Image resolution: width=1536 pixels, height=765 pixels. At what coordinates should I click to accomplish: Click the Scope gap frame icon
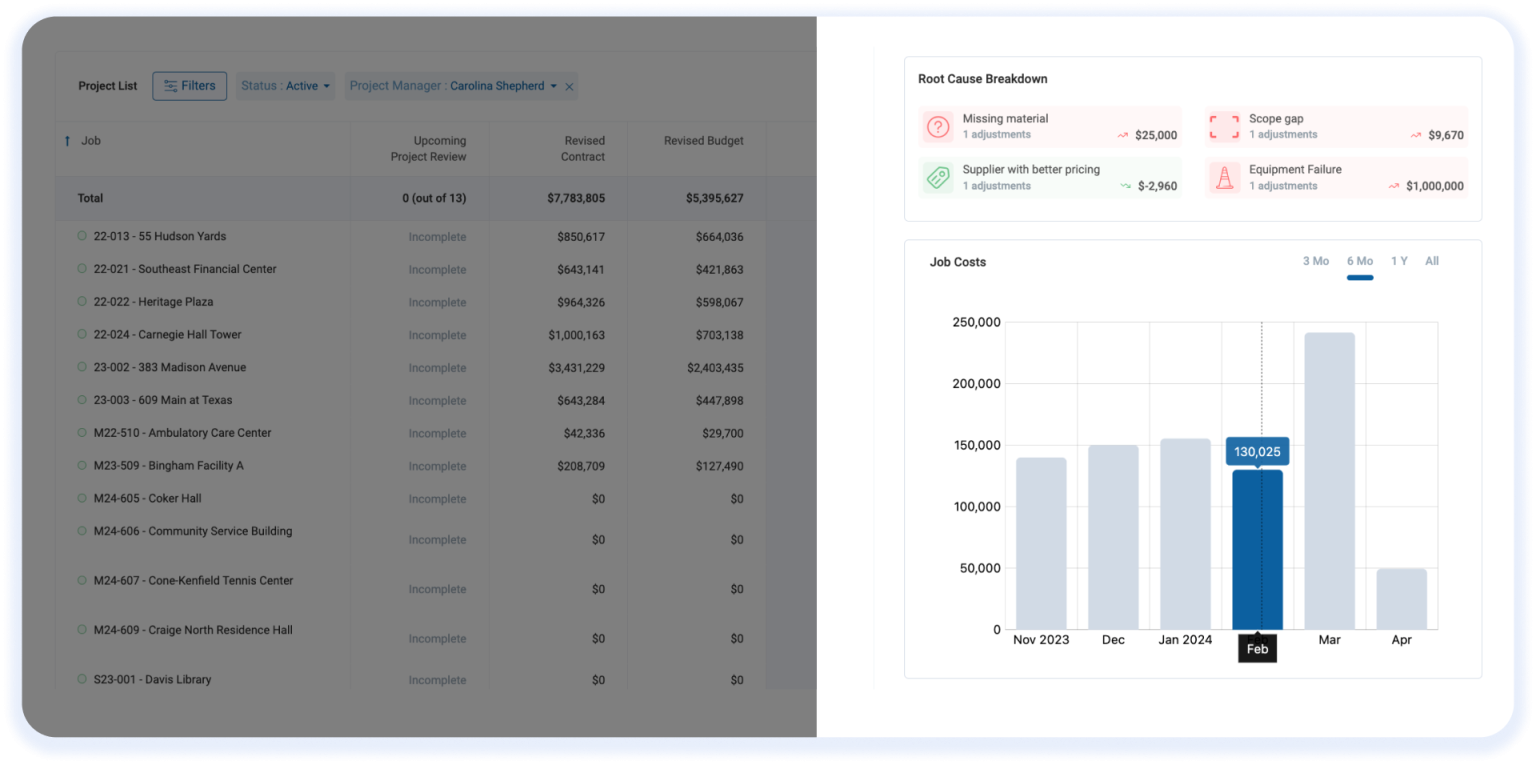pos(1224,126)
